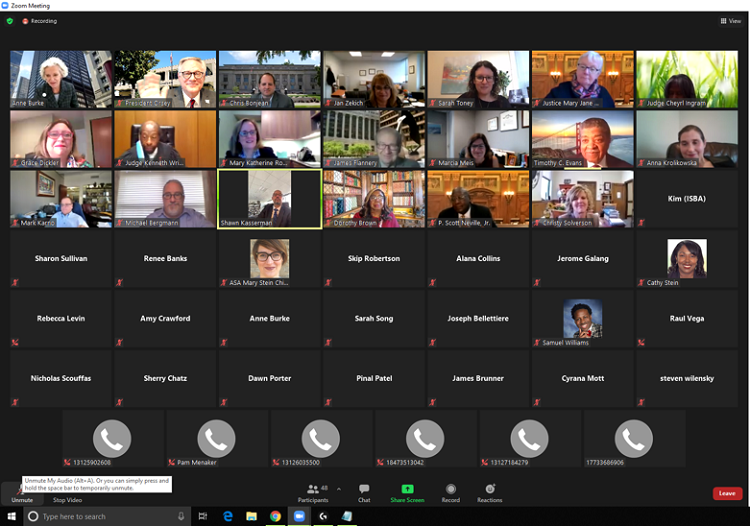This screenshot has height=526, width=750.
Task: Click the red Recording indicator
Action: 40,20
